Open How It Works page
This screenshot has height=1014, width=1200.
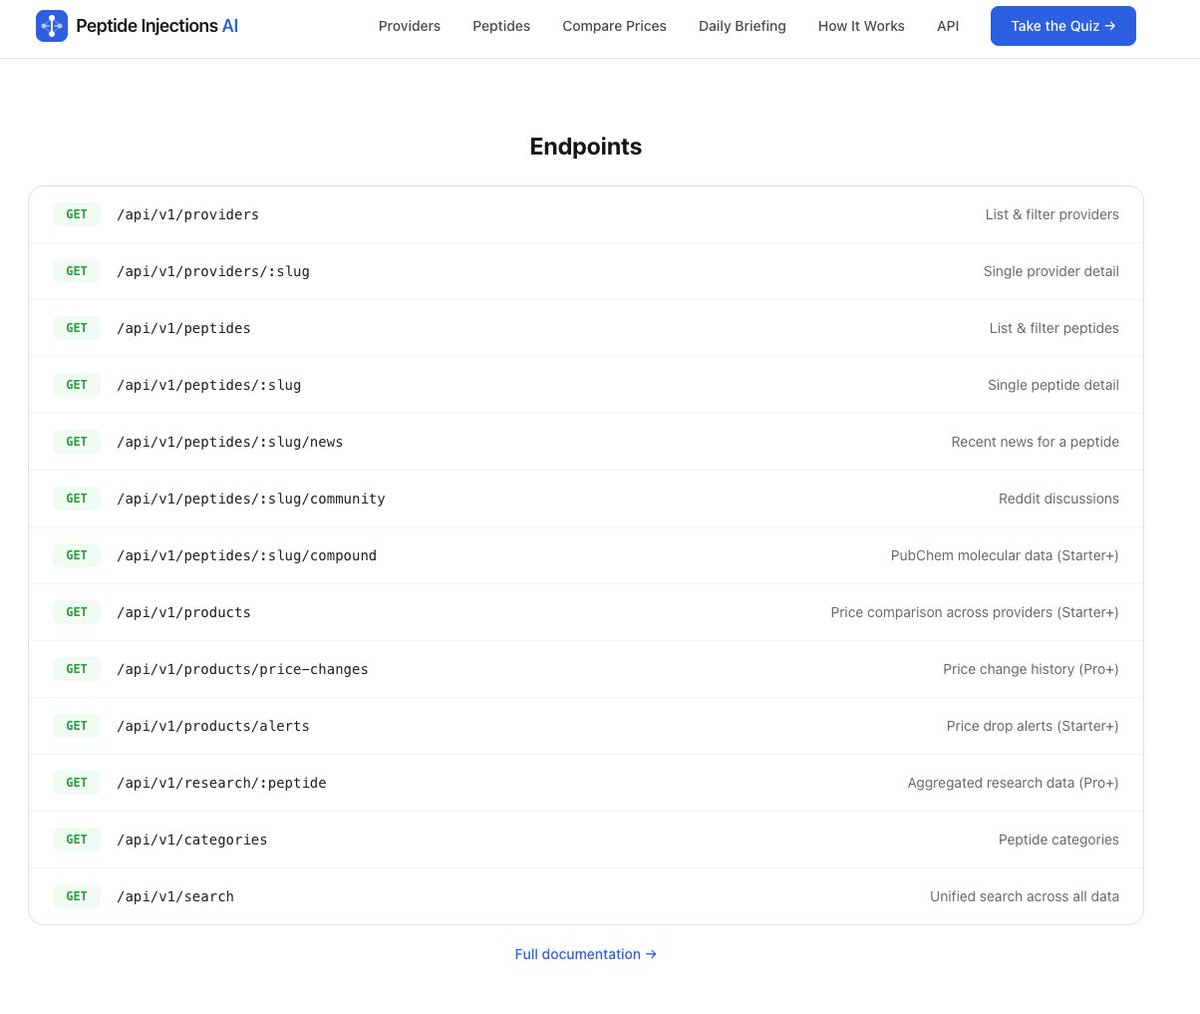coord(861,26)
